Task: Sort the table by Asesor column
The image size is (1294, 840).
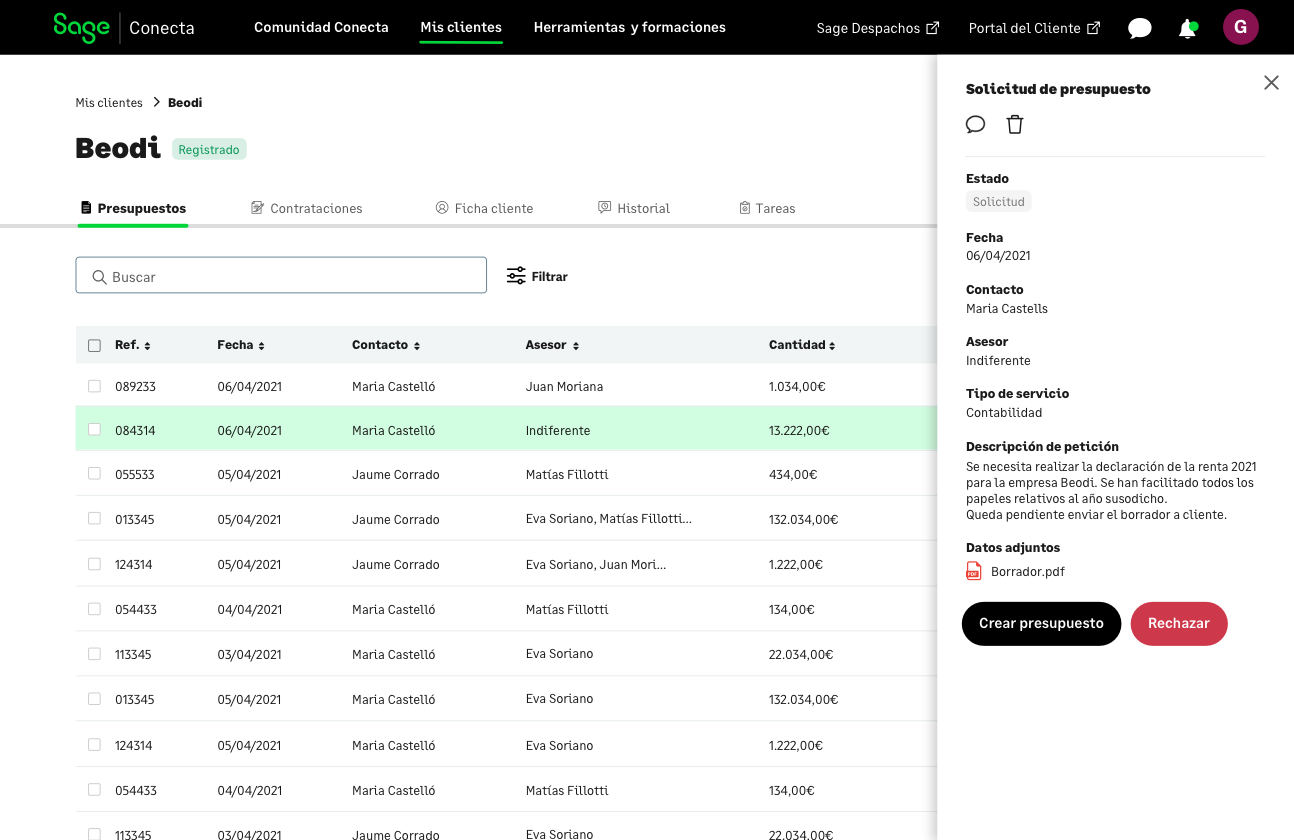Action: pyautogui.click(x=552, y=345)
